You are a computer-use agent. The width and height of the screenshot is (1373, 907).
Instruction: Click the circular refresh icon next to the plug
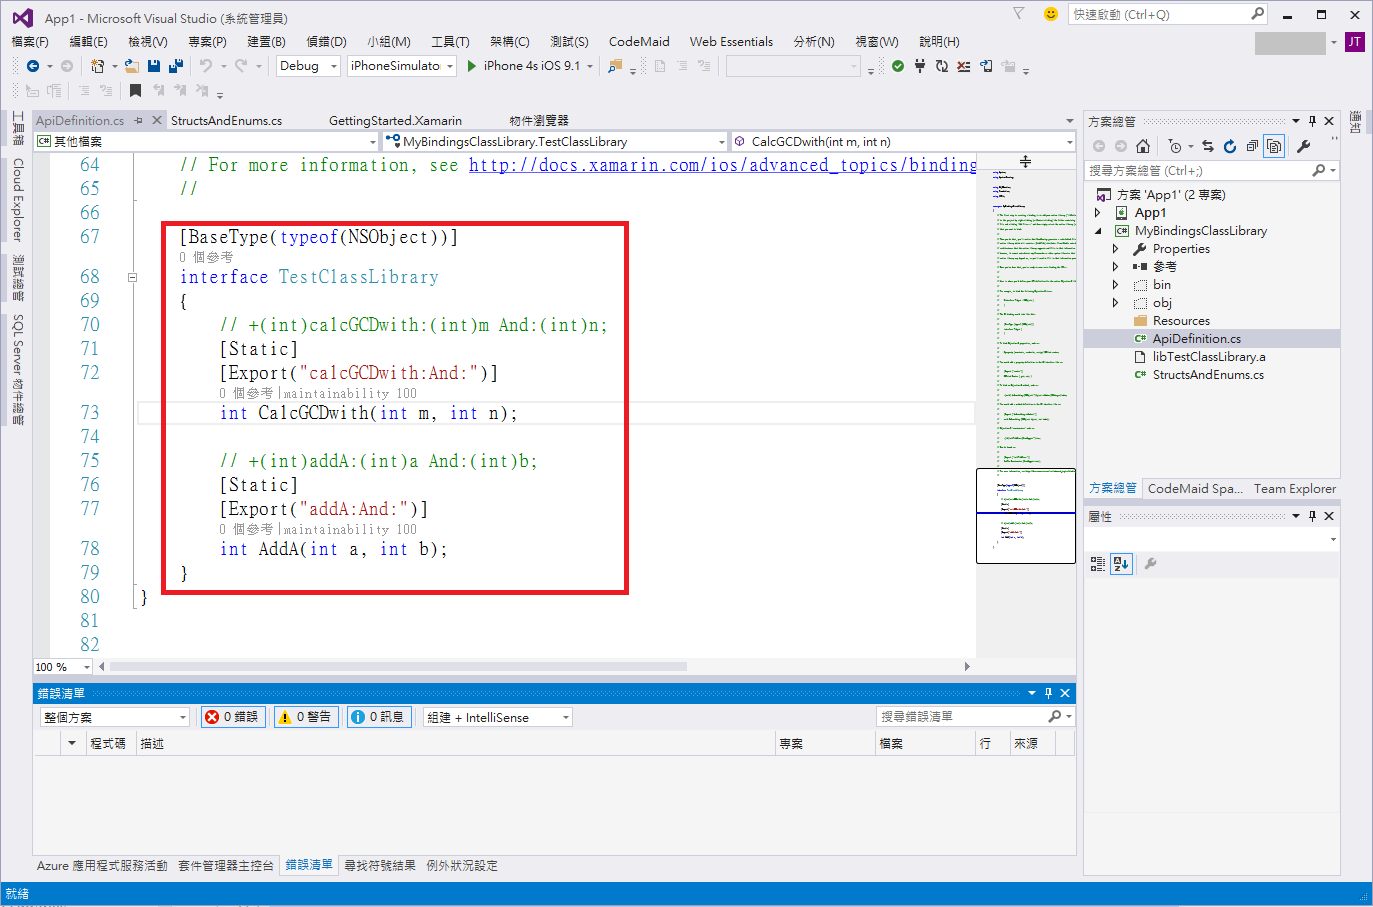[x=942, y=66]
